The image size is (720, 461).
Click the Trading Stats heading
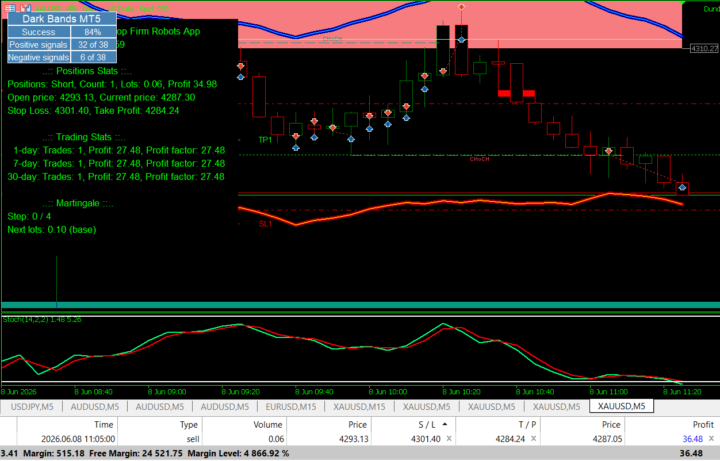point(84,137)
